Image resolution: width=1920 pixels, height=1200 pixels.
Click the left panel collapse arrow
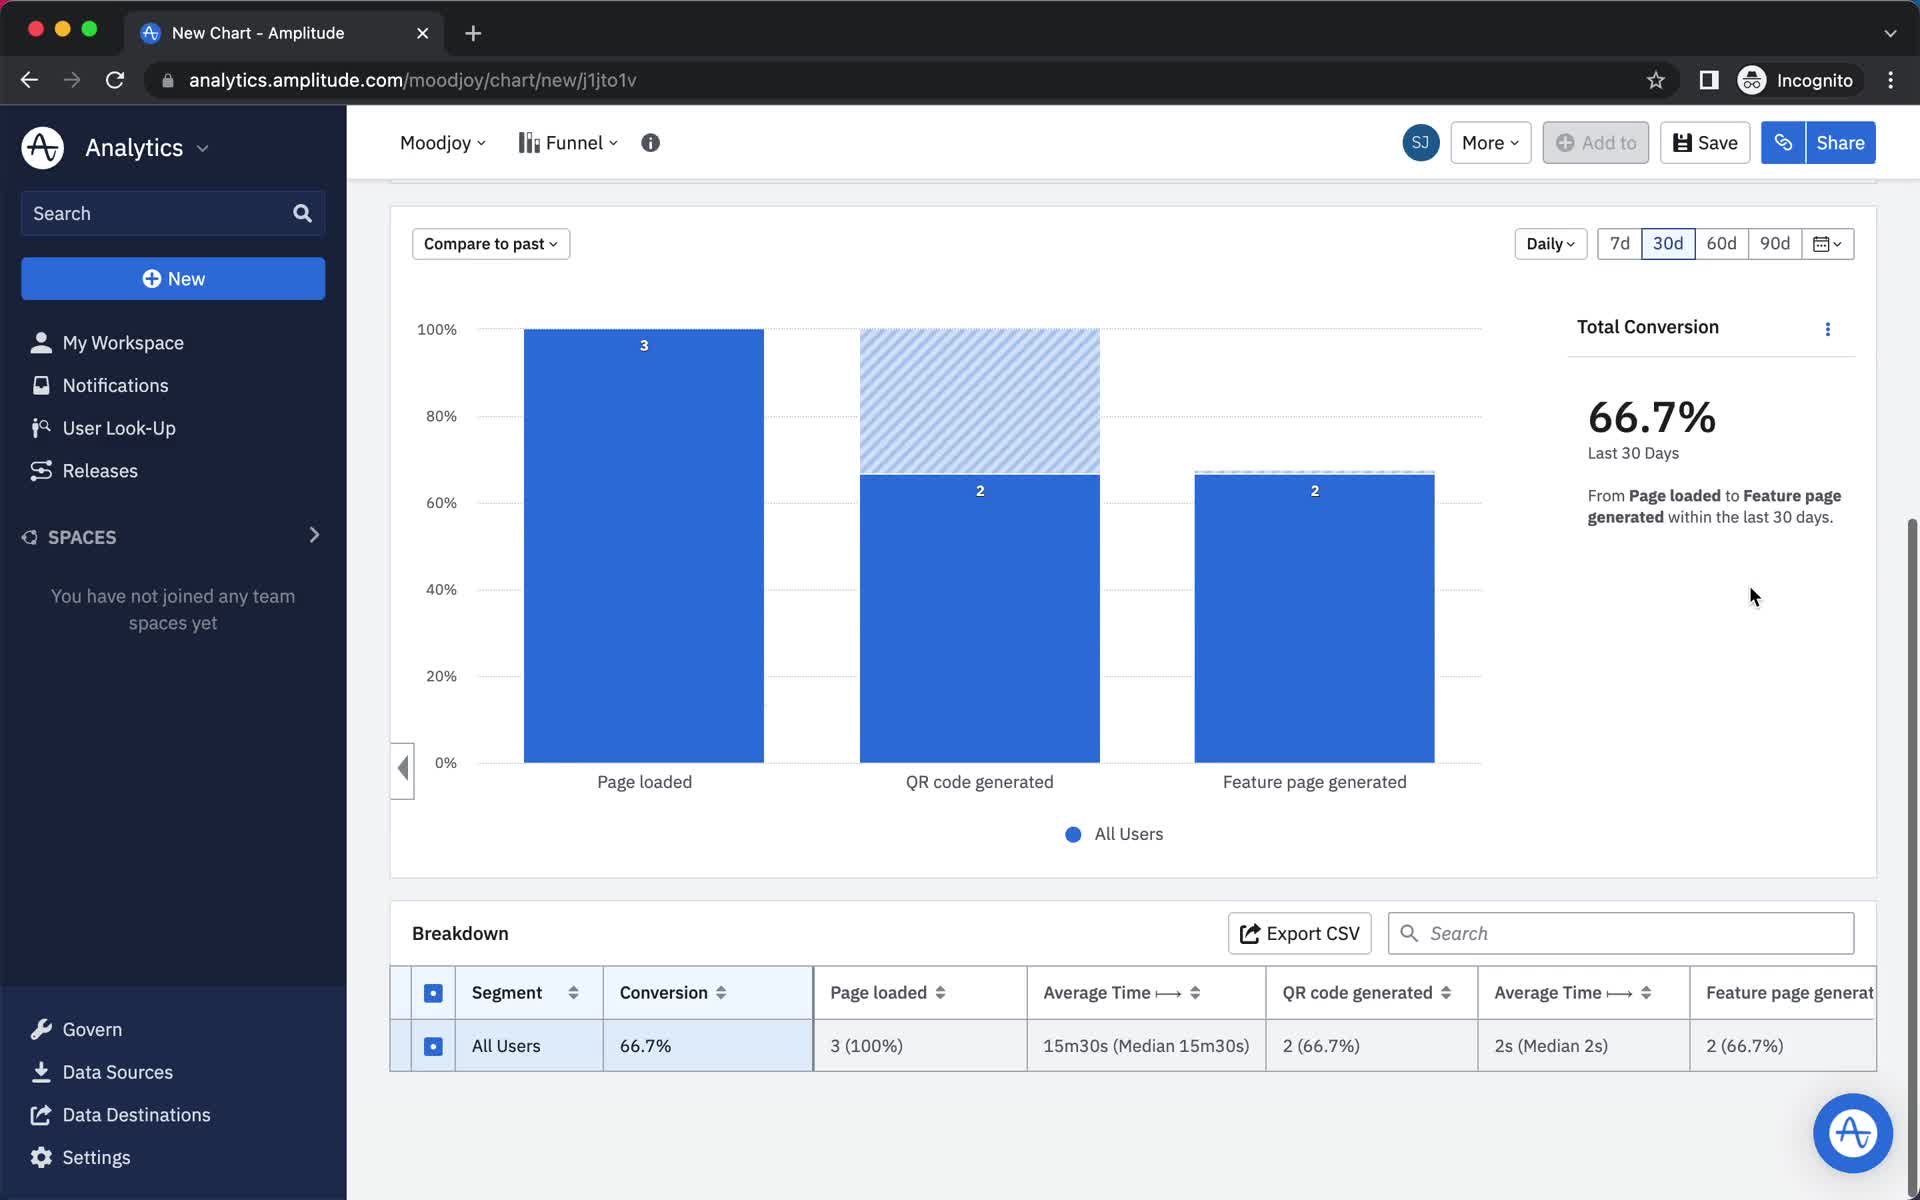401,770
